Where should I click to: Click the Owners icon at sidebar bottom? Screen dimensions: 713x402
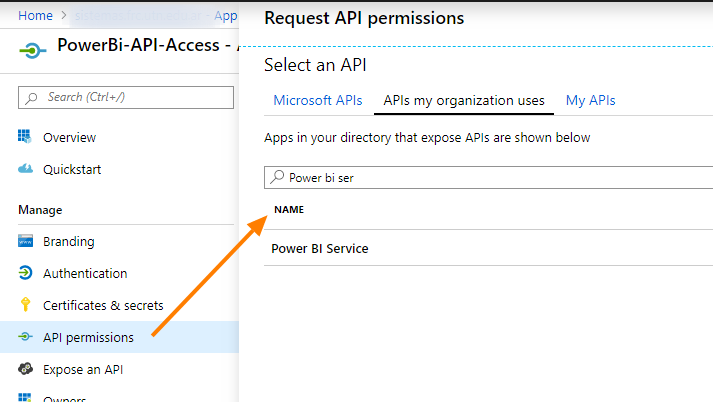click(x=25, y=397)
